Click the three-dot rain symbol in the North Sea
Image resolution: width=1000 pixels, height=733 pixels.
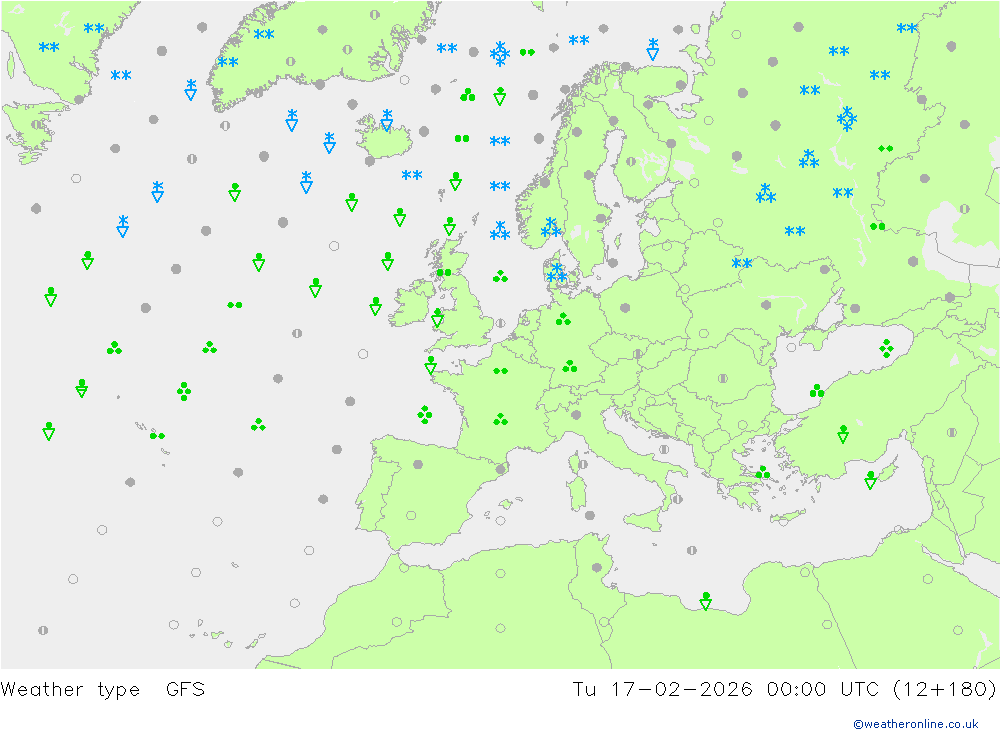click(501, 276)
